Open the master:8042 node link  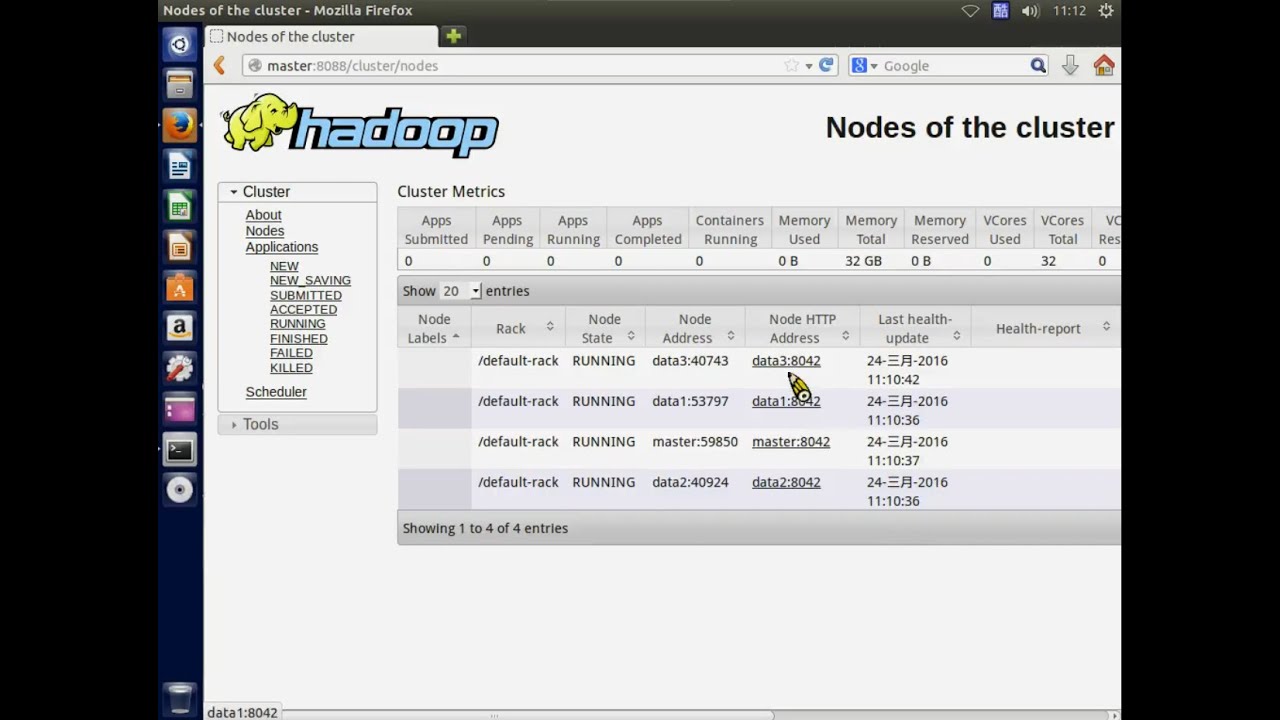(791, 442)
